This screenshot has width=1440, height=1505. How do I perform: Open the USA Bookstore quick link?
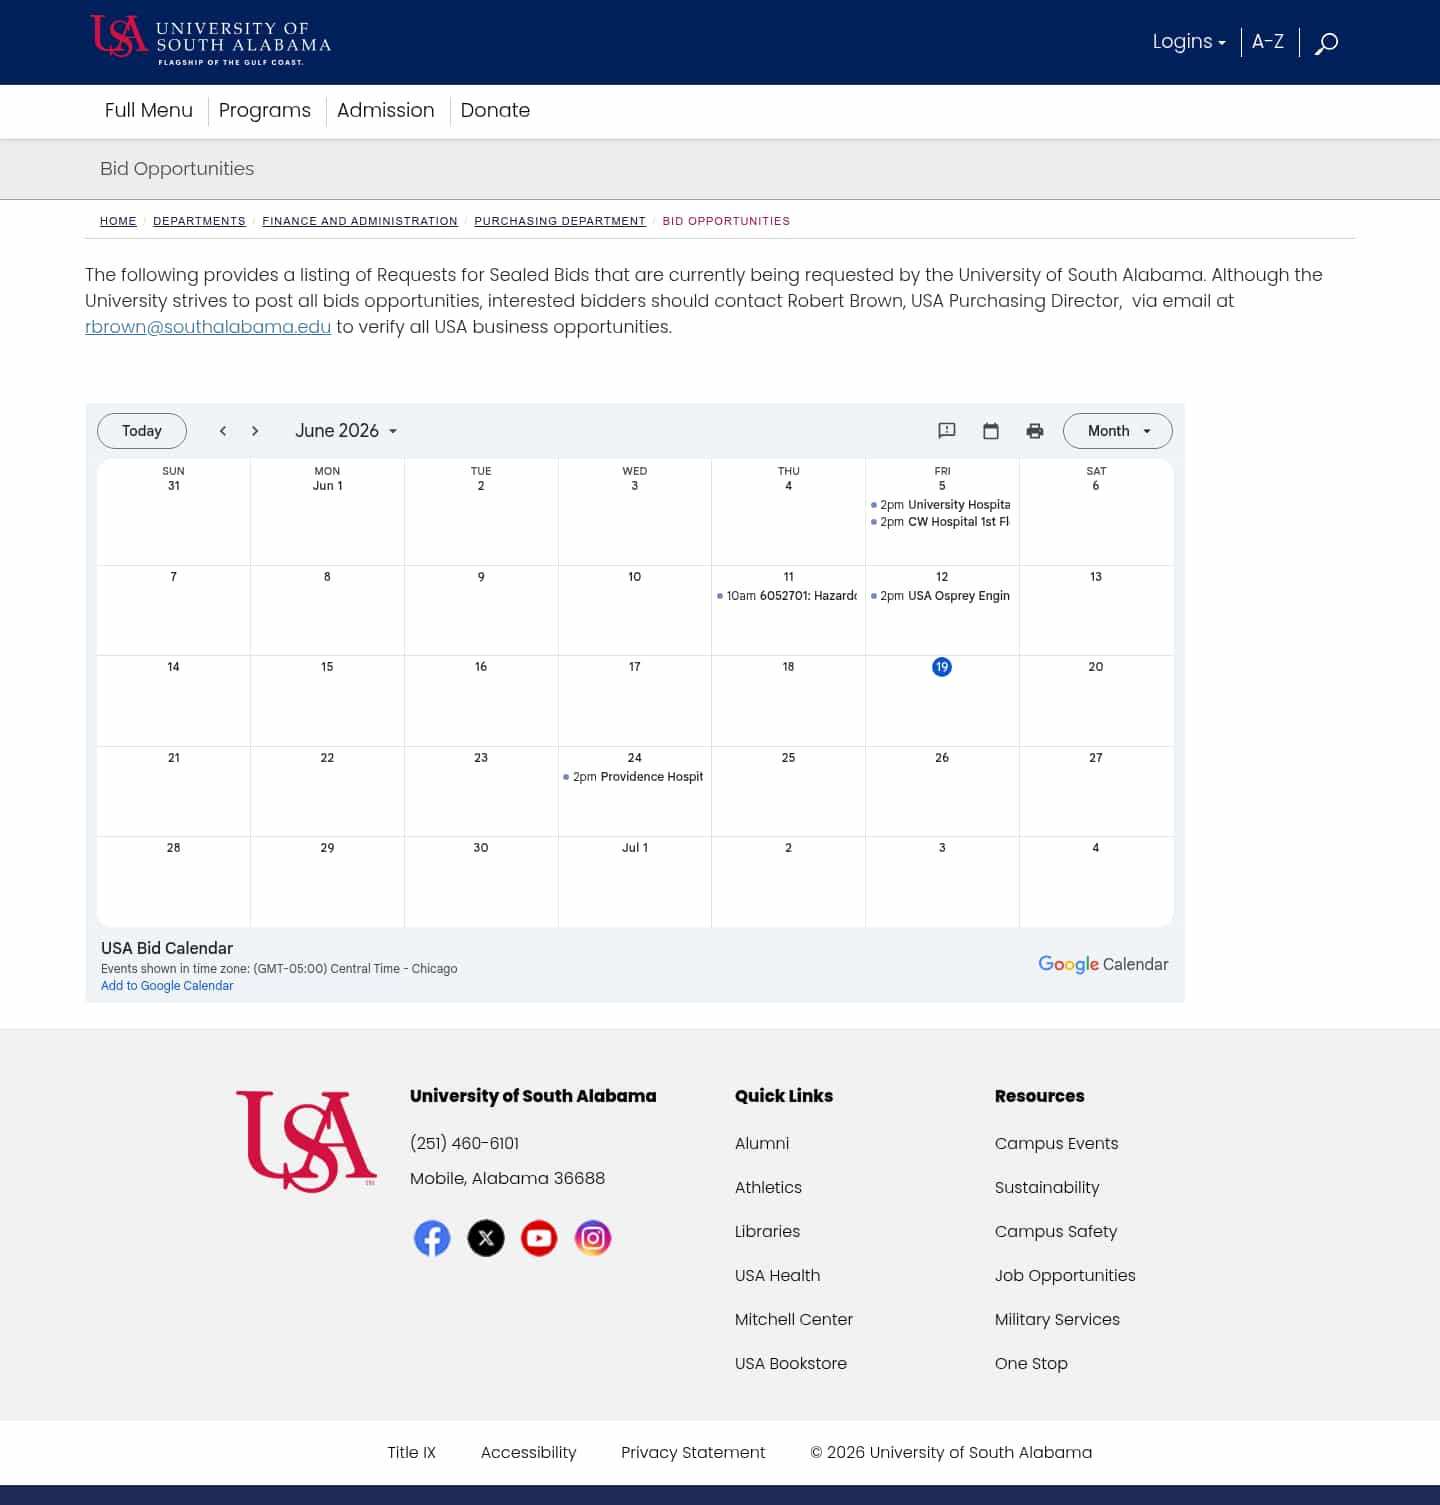point(791,1363)
